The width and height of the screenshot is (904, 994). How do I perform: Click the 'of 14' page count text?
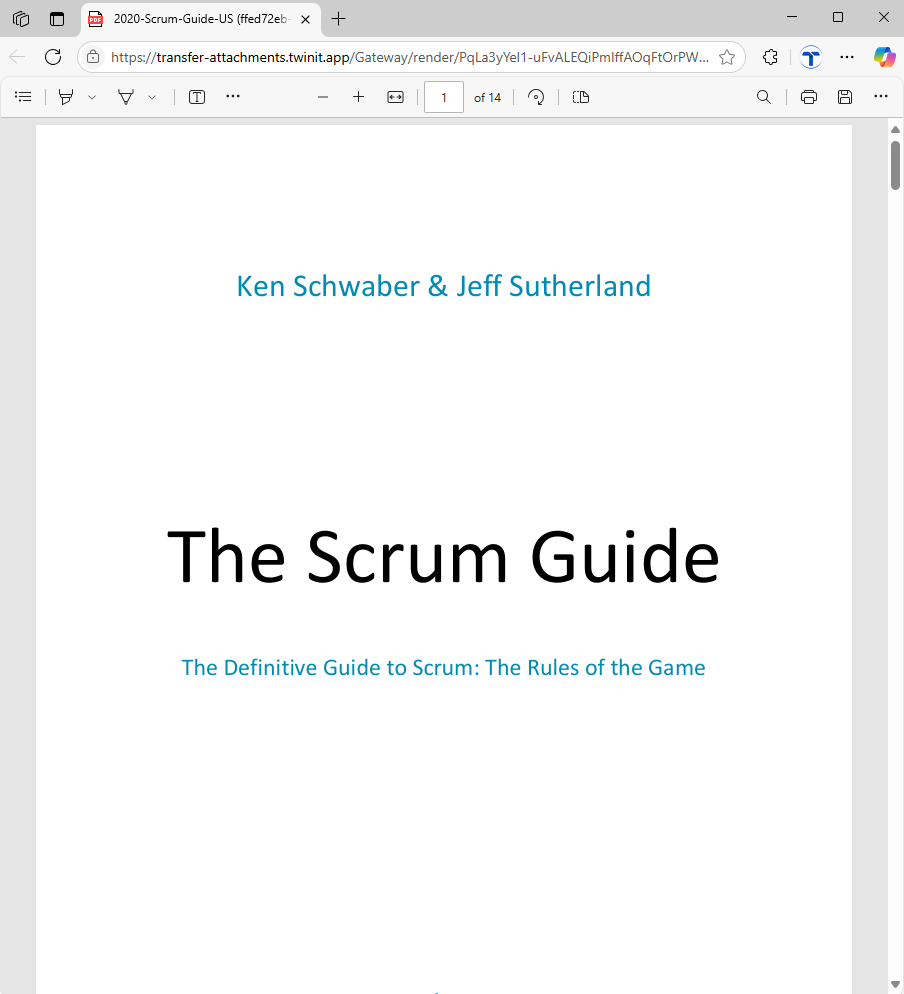(488, 98)
